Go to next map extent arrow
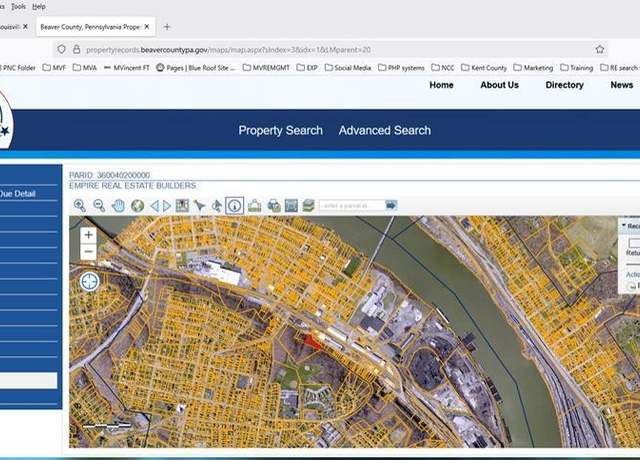The height and width of the screenshot is (460, 640). [167, 206]
